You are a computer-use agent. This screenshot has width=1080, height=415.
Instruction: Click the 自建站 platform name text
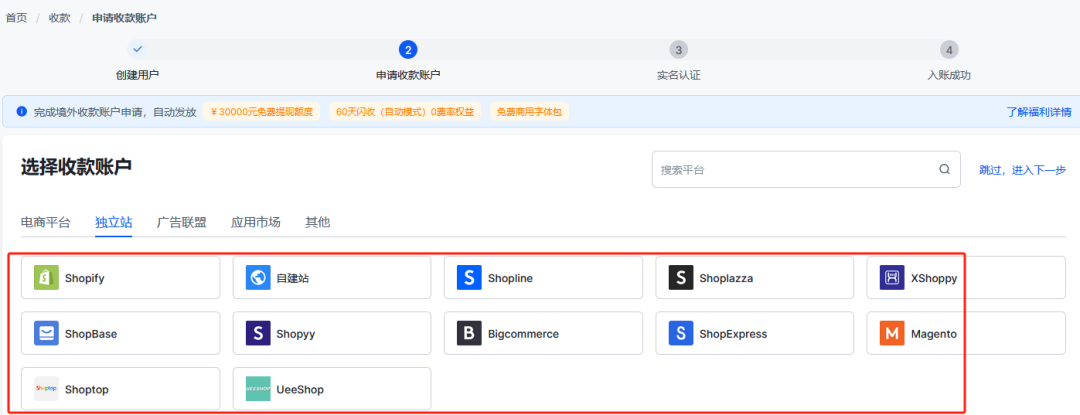(x=293, y=279)
